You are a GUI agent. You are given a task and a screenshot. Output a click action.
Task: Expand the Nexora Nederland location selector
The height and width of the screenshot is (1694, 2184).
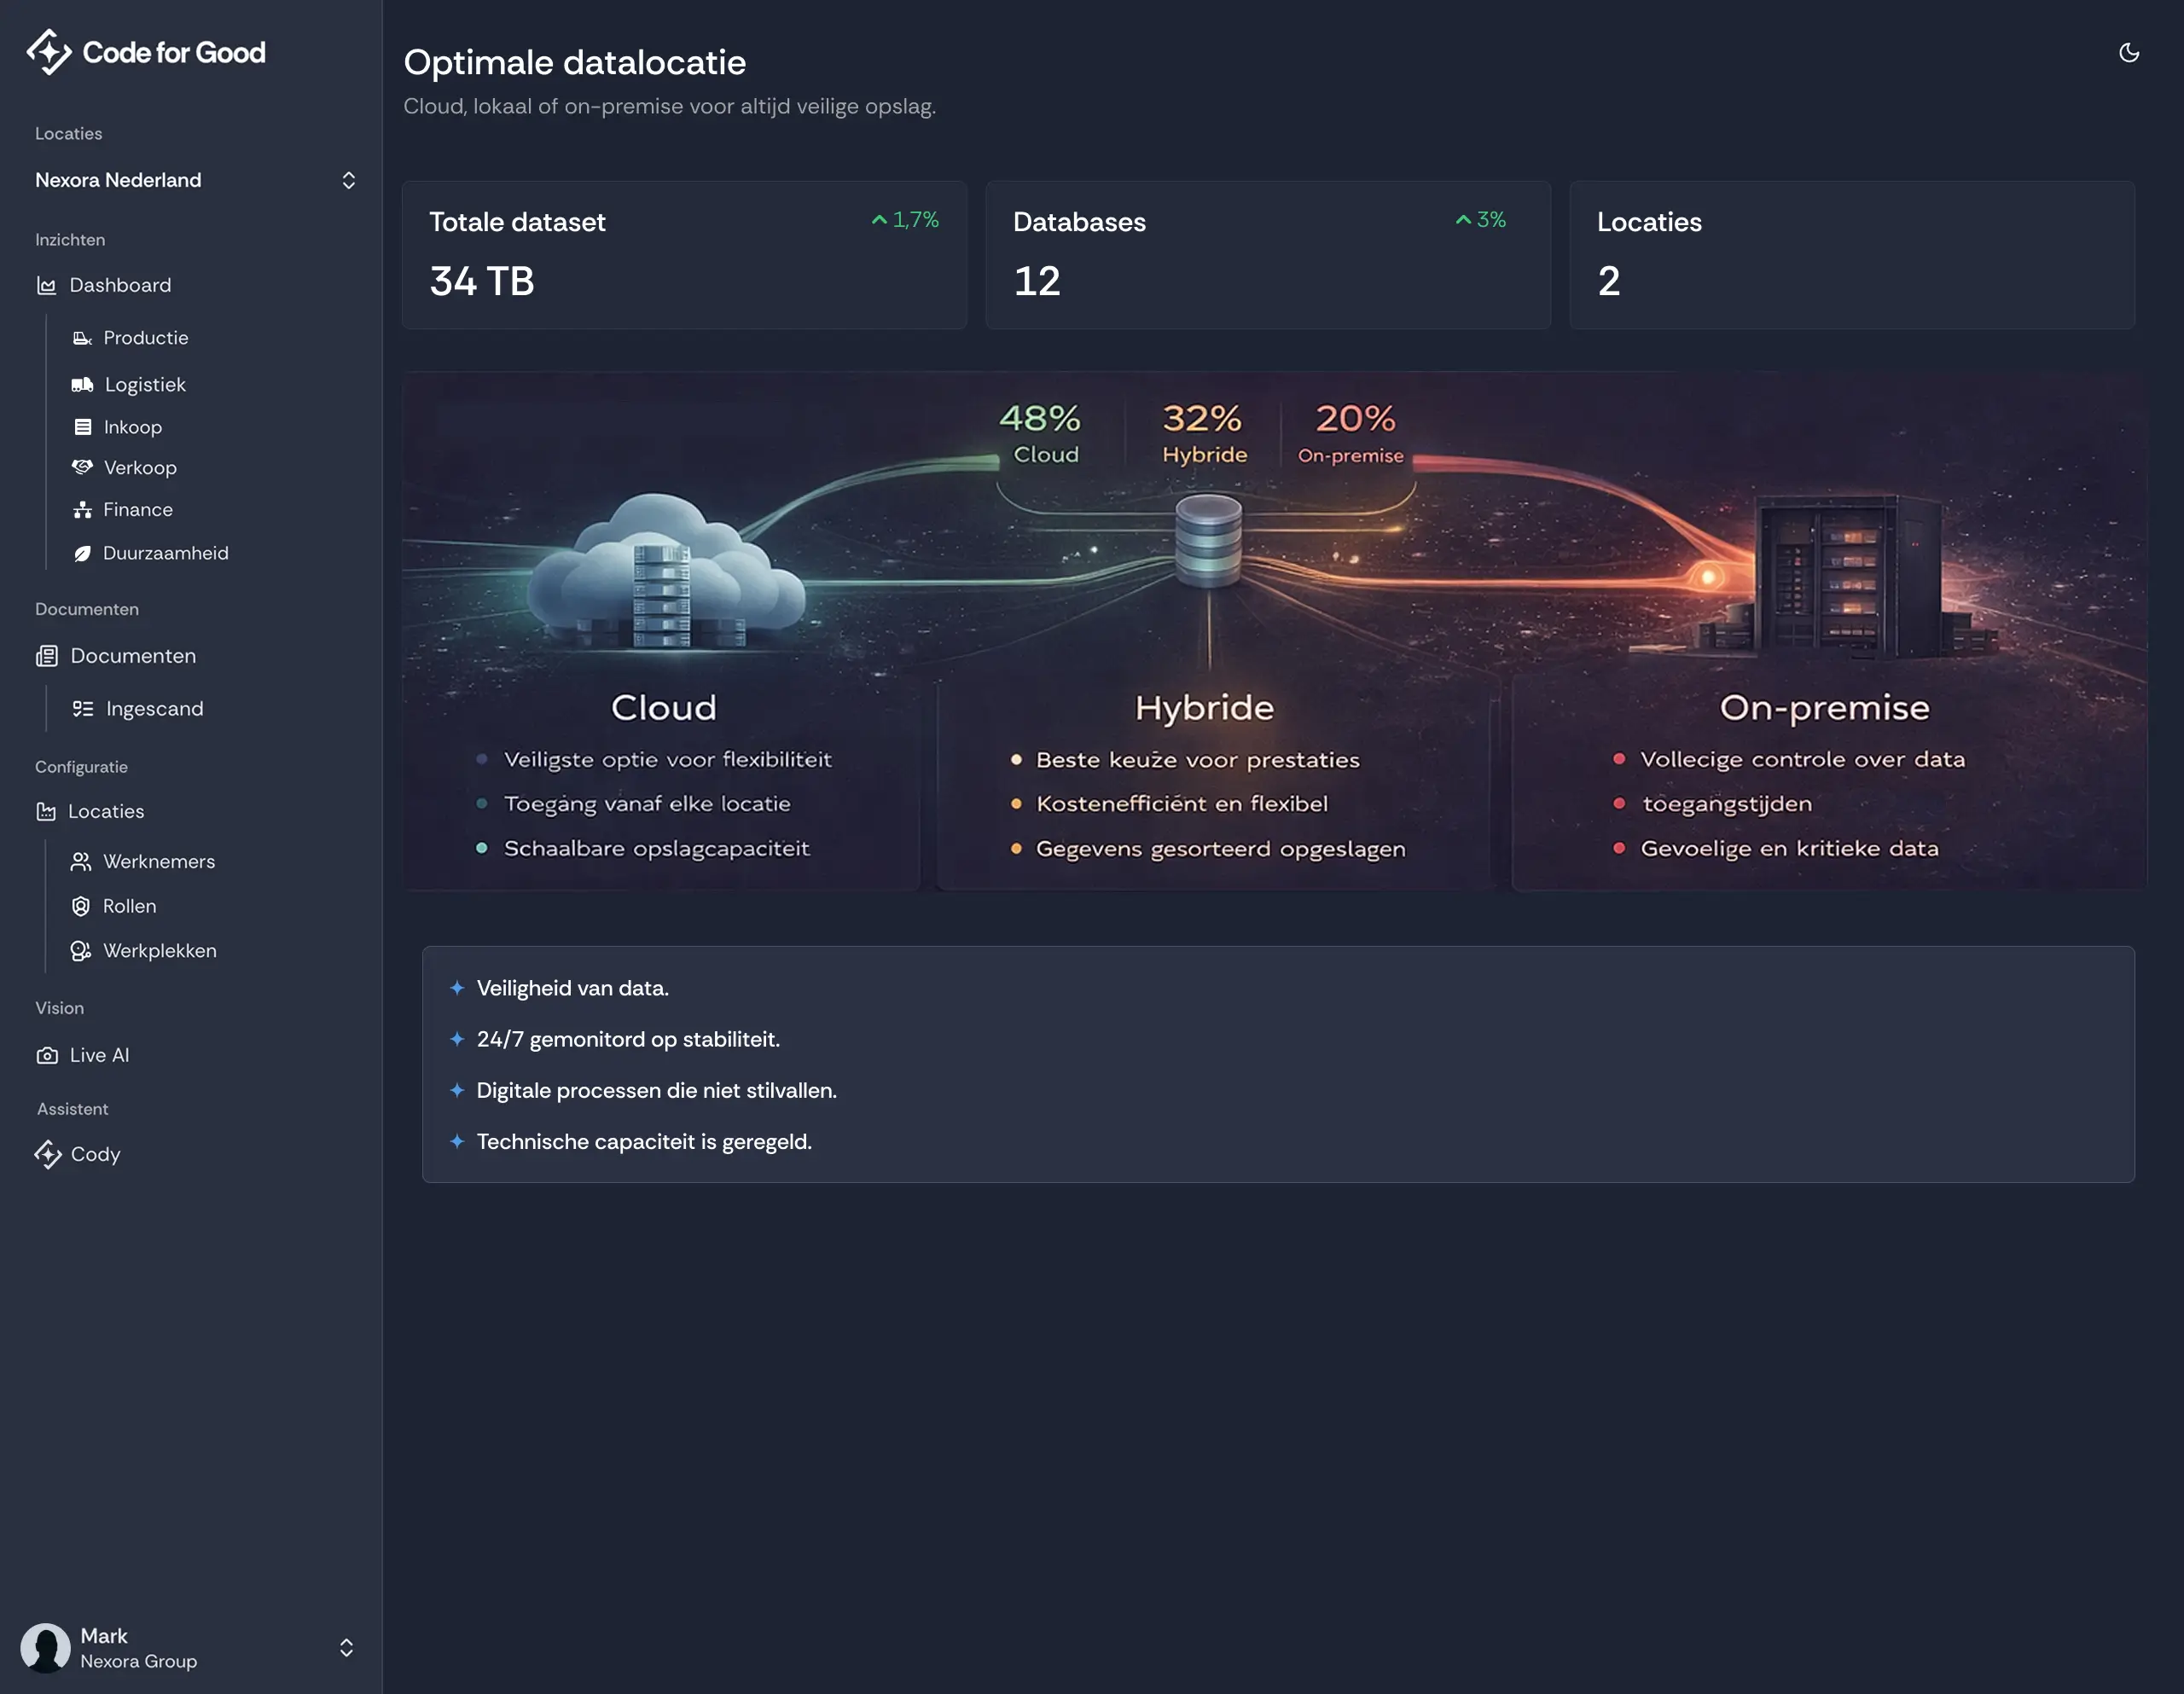coord(349,180)
